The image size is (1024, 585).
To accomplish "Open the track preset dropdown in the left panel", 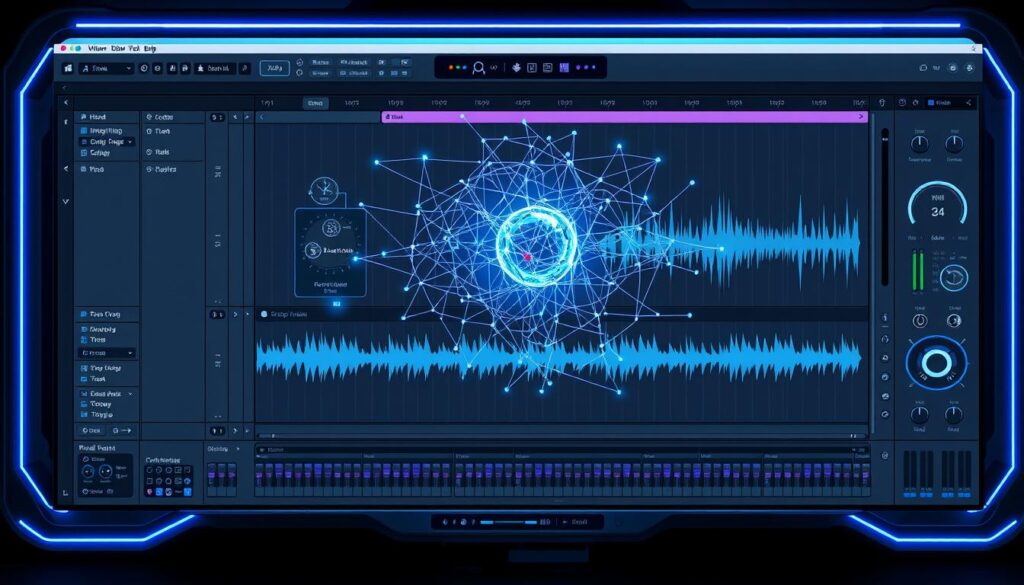I will click(105, 142).
